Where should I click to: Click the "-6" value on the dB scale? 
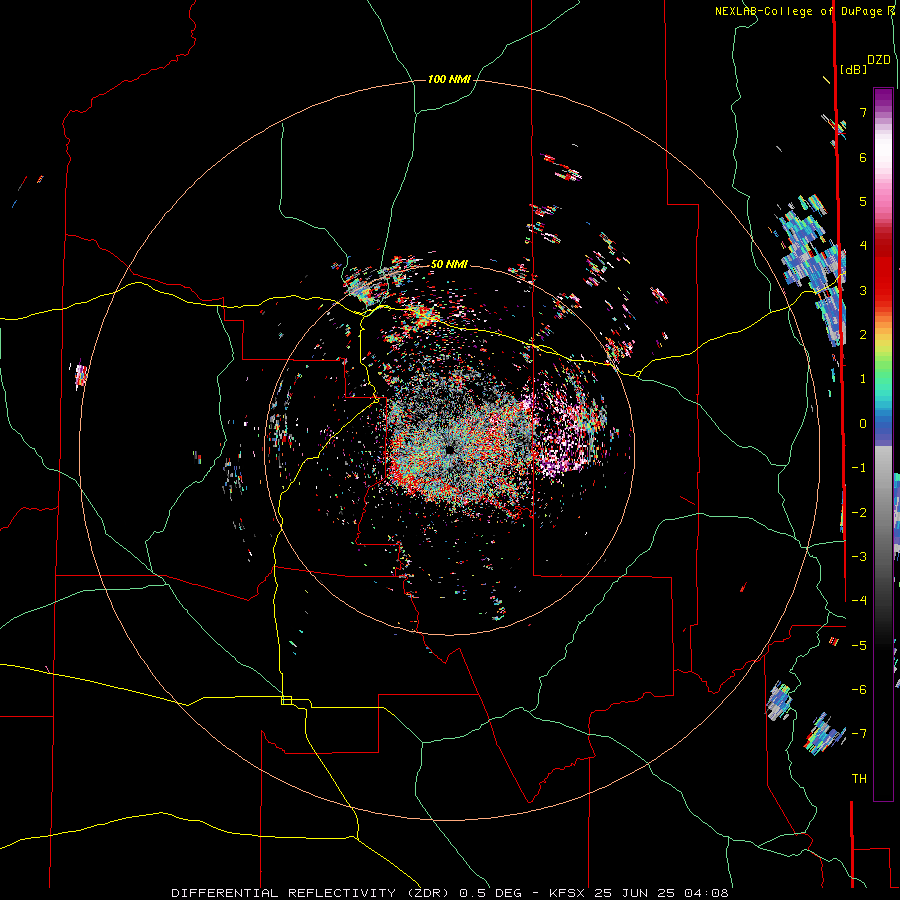click(859, 690)
